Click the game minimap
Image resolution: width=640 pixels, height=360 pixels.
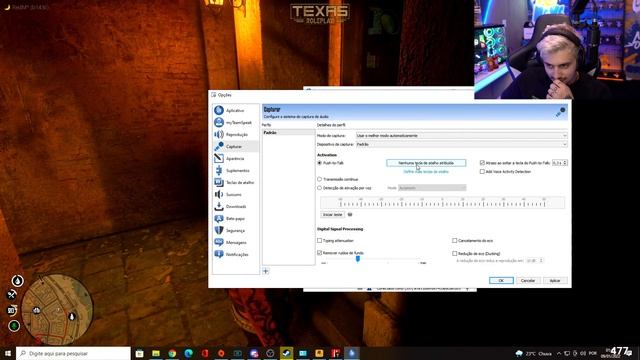[x=57, y=309]
